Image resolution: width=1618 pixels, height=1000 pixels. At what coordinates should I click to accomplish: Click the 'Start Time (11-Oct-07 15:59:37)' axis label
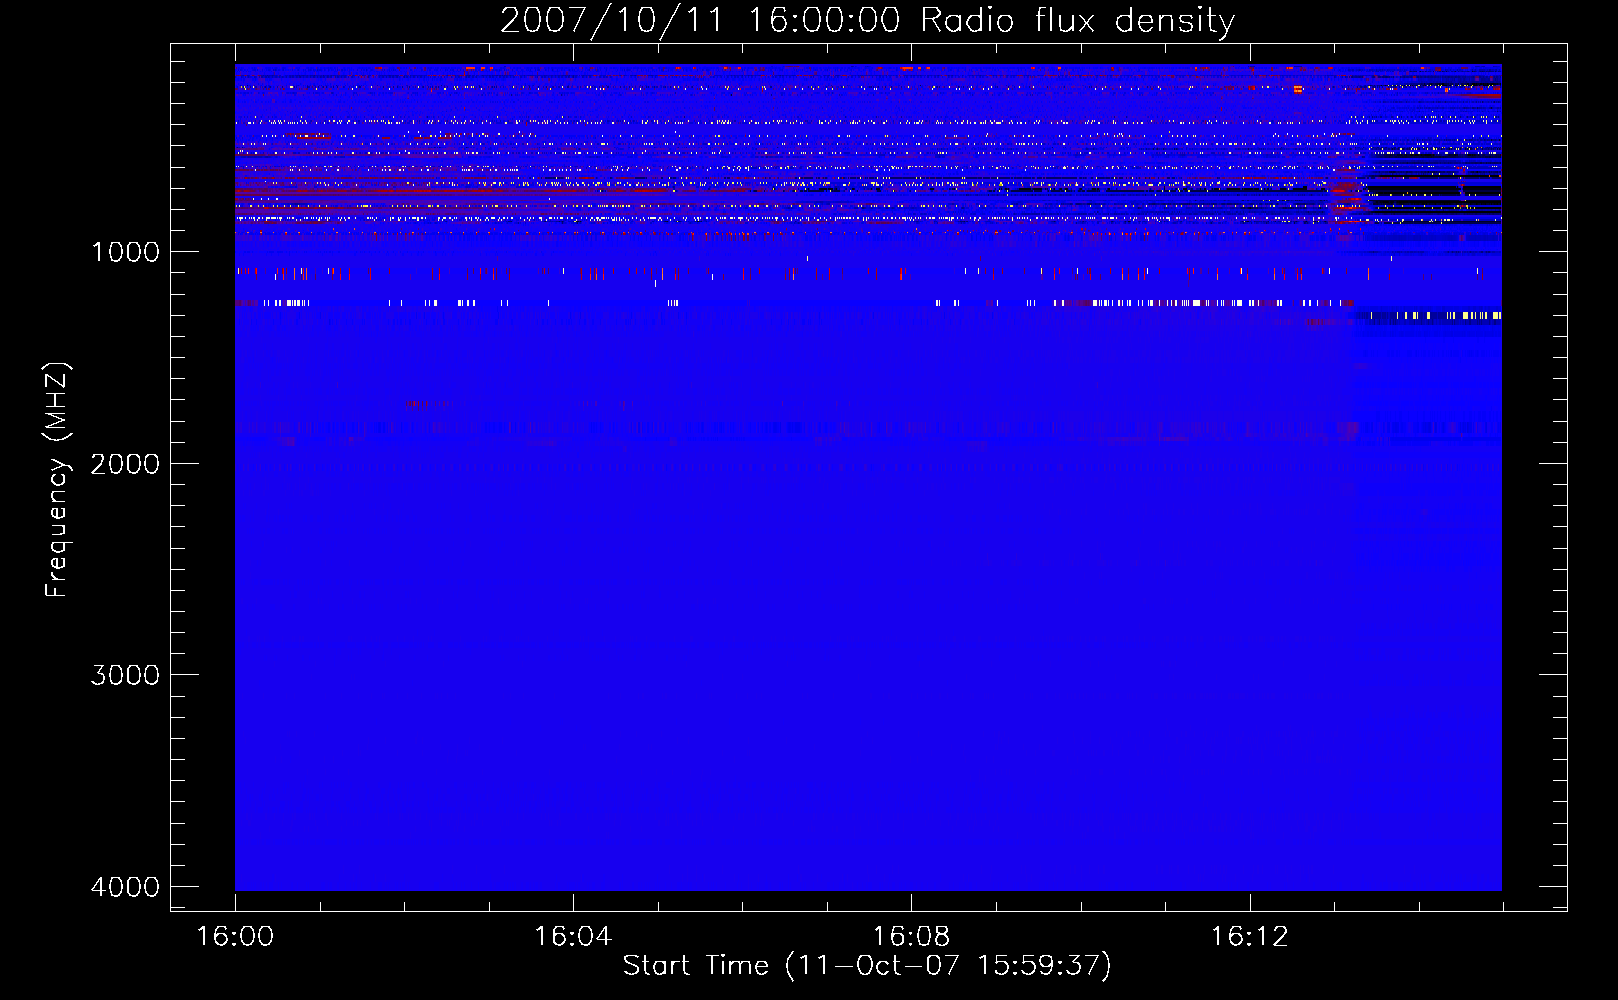(867, 966)
